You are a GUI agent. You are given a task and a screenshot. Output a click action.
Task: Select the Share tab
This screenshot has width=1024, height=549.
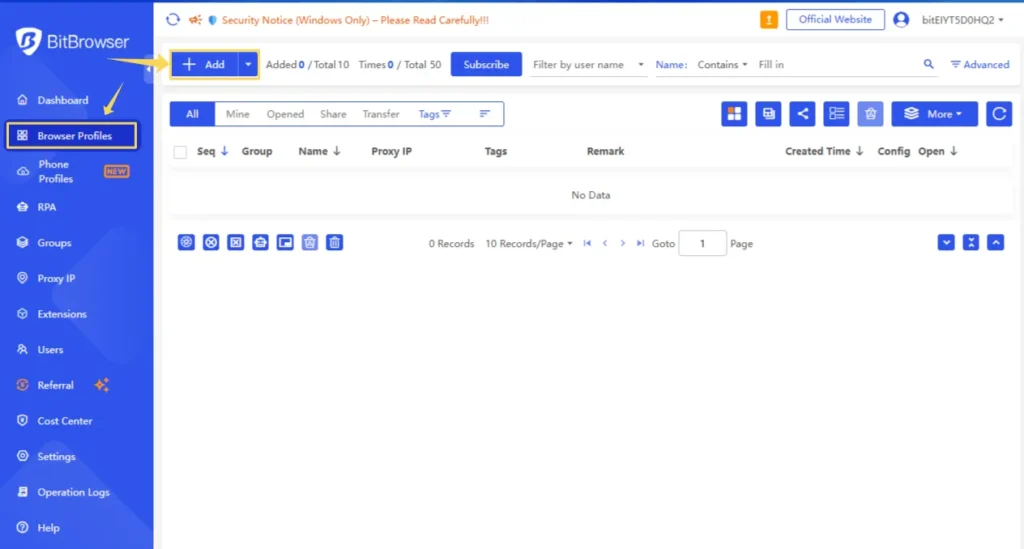coord(333,114)
